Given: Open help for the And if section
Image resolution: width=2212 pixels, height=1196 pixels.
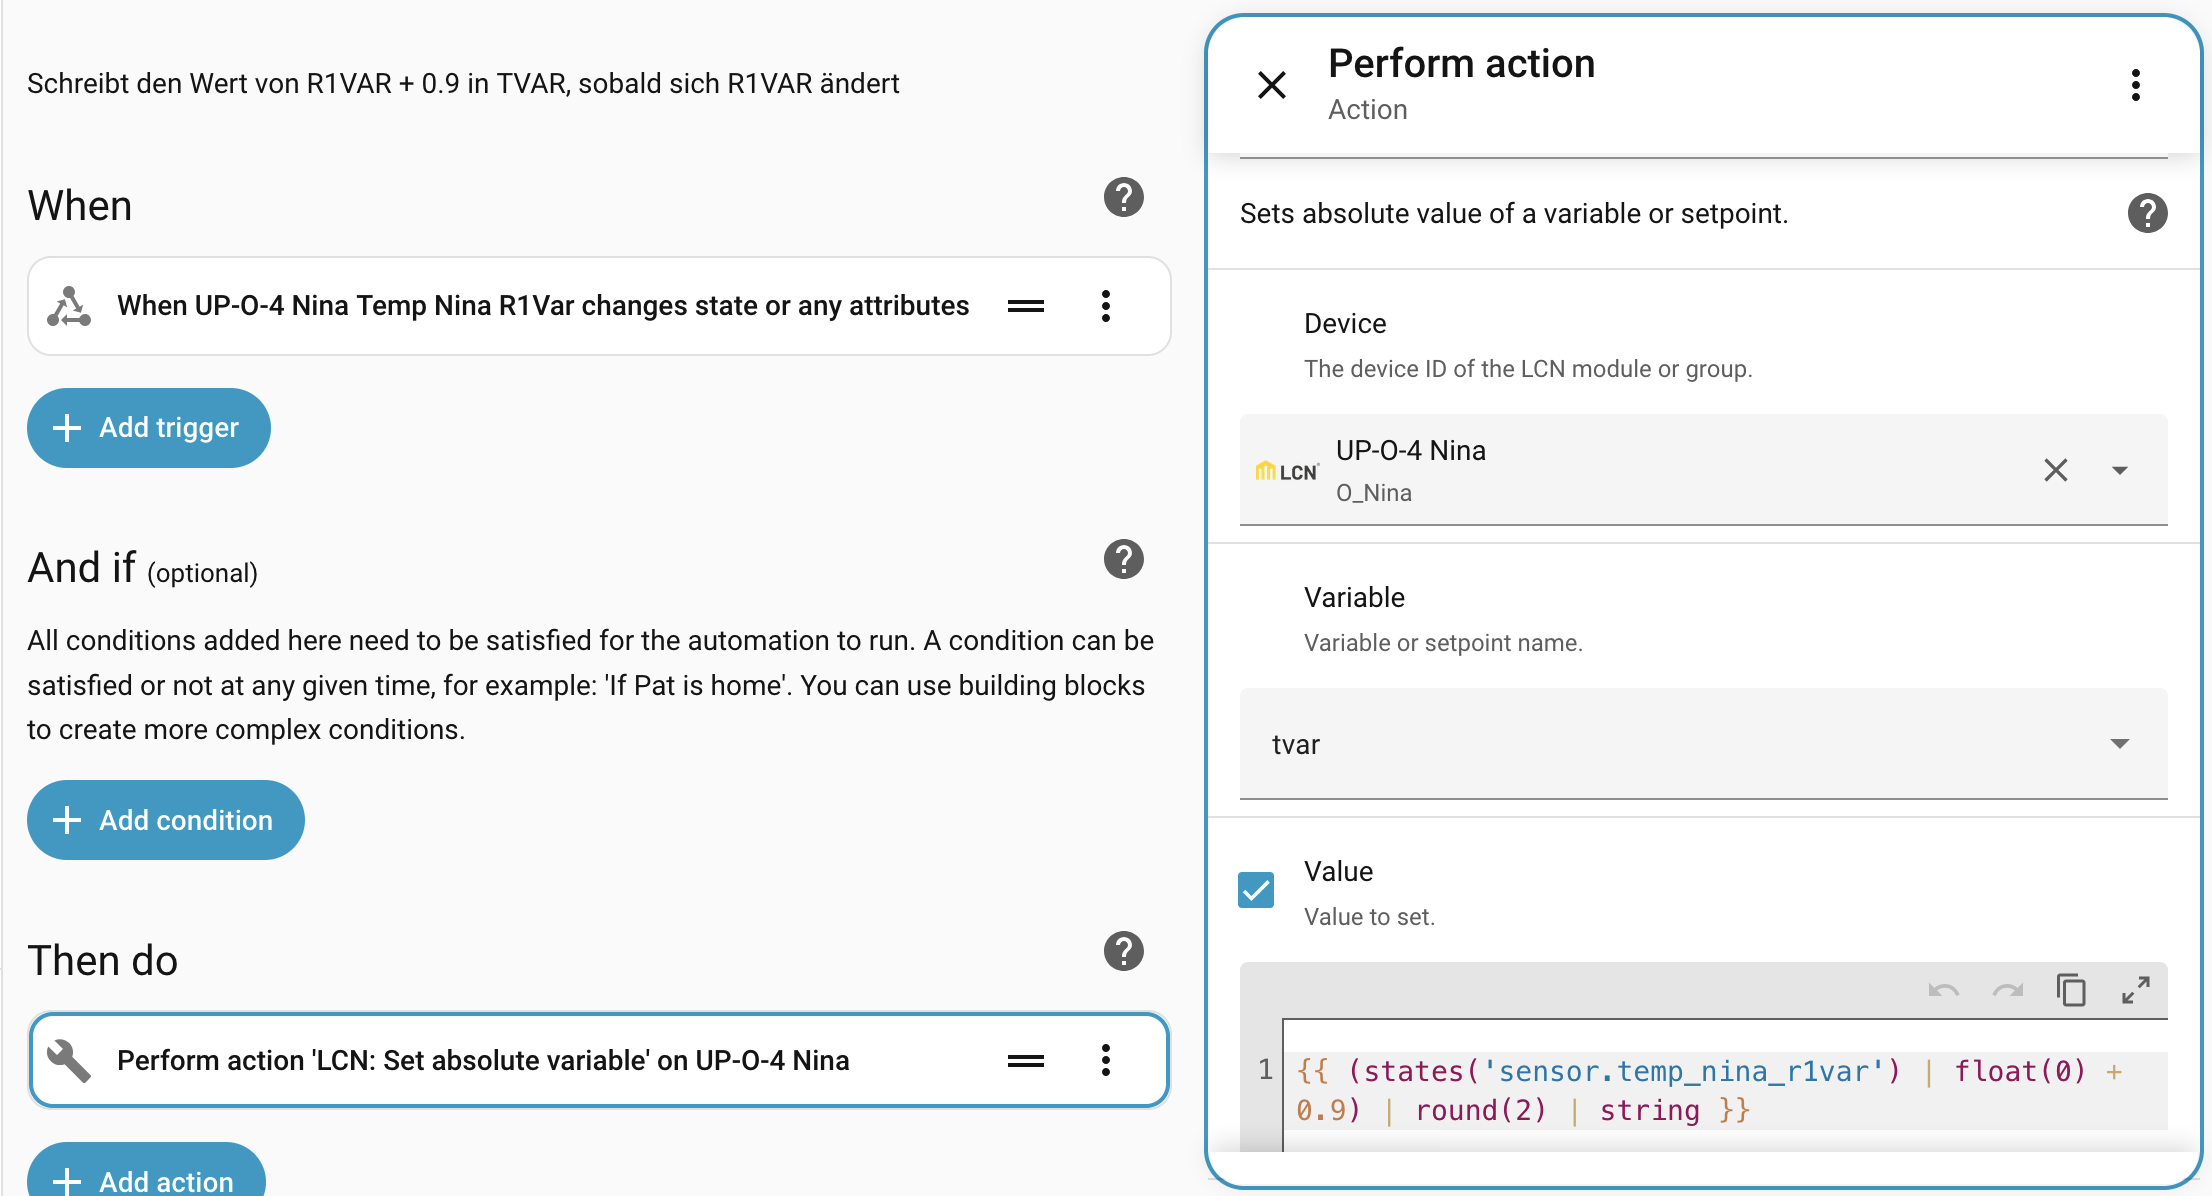Looking at the screenshot, I should tap(1123, 559).
